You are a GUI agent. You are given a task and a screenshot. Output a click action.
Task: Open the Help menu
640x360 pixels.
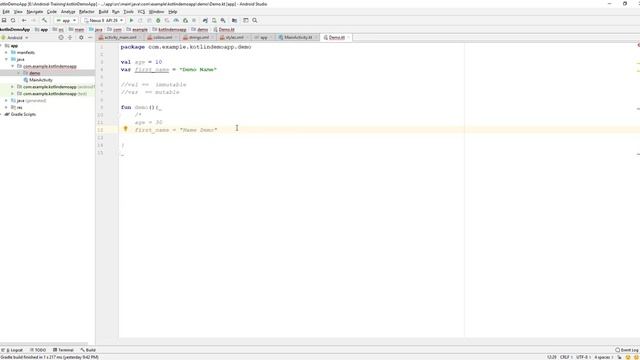pos(173,12)
